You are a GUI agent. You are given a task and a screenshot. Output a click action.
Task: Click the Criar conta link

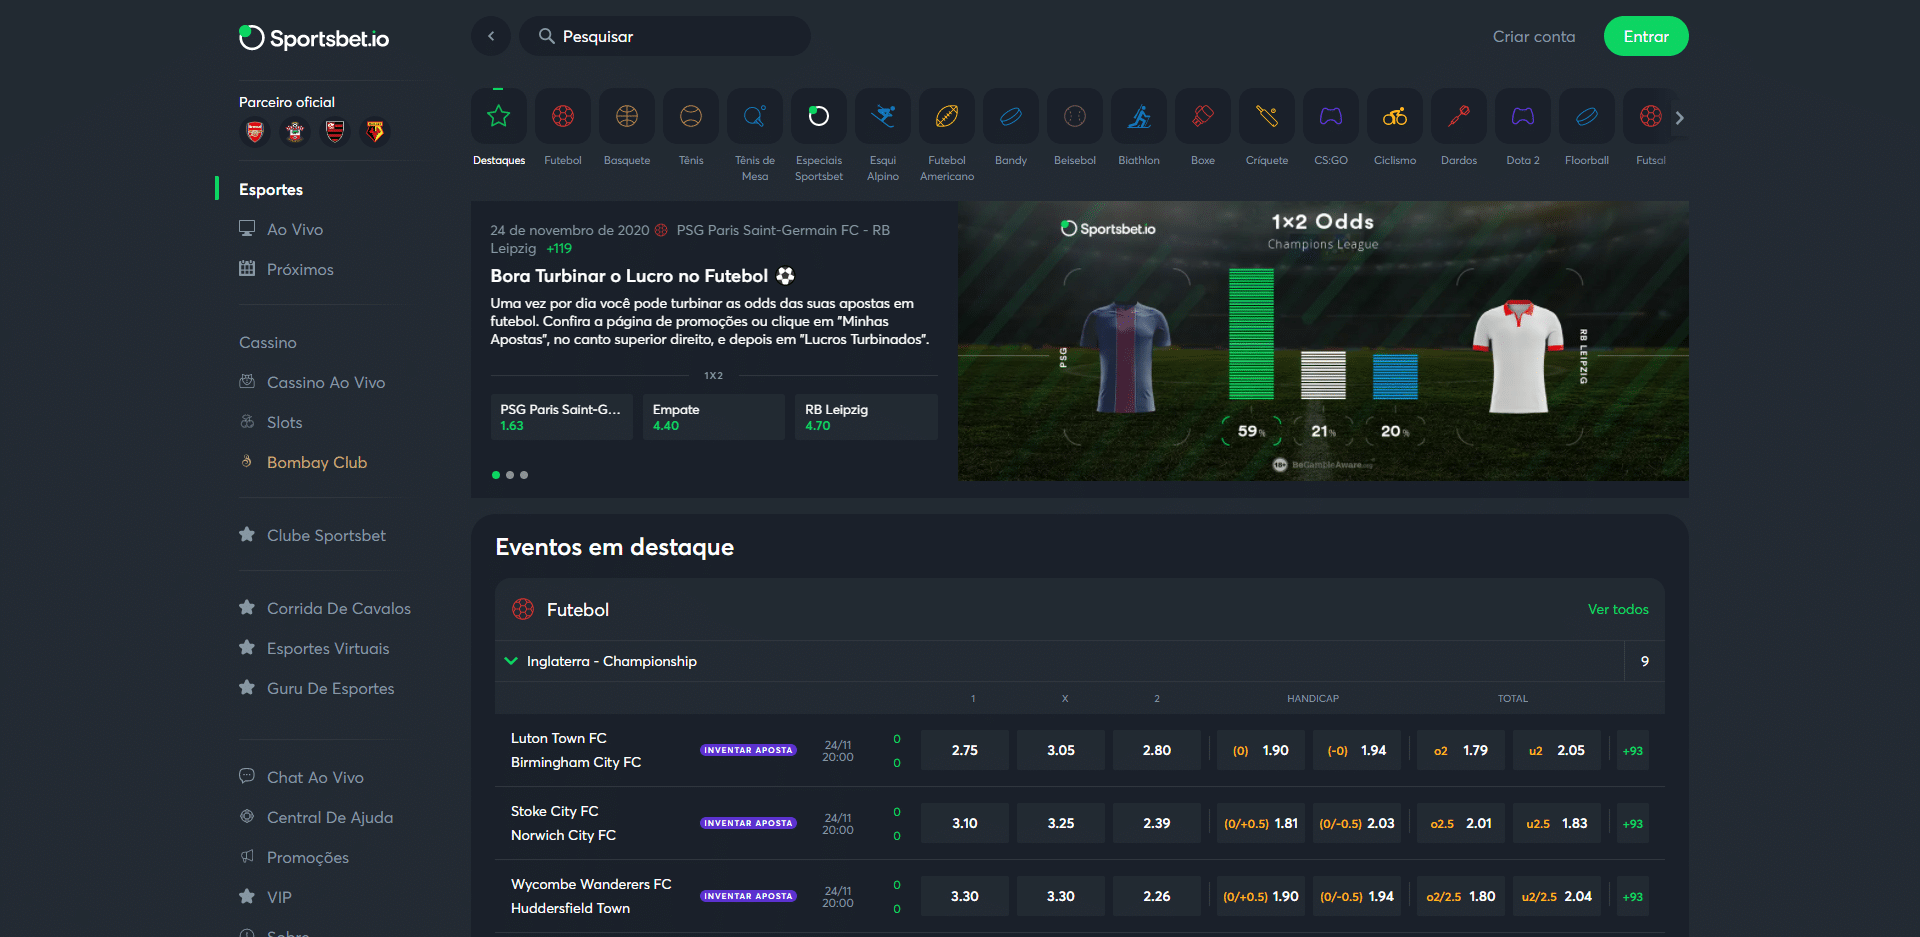pos(1534,36)
